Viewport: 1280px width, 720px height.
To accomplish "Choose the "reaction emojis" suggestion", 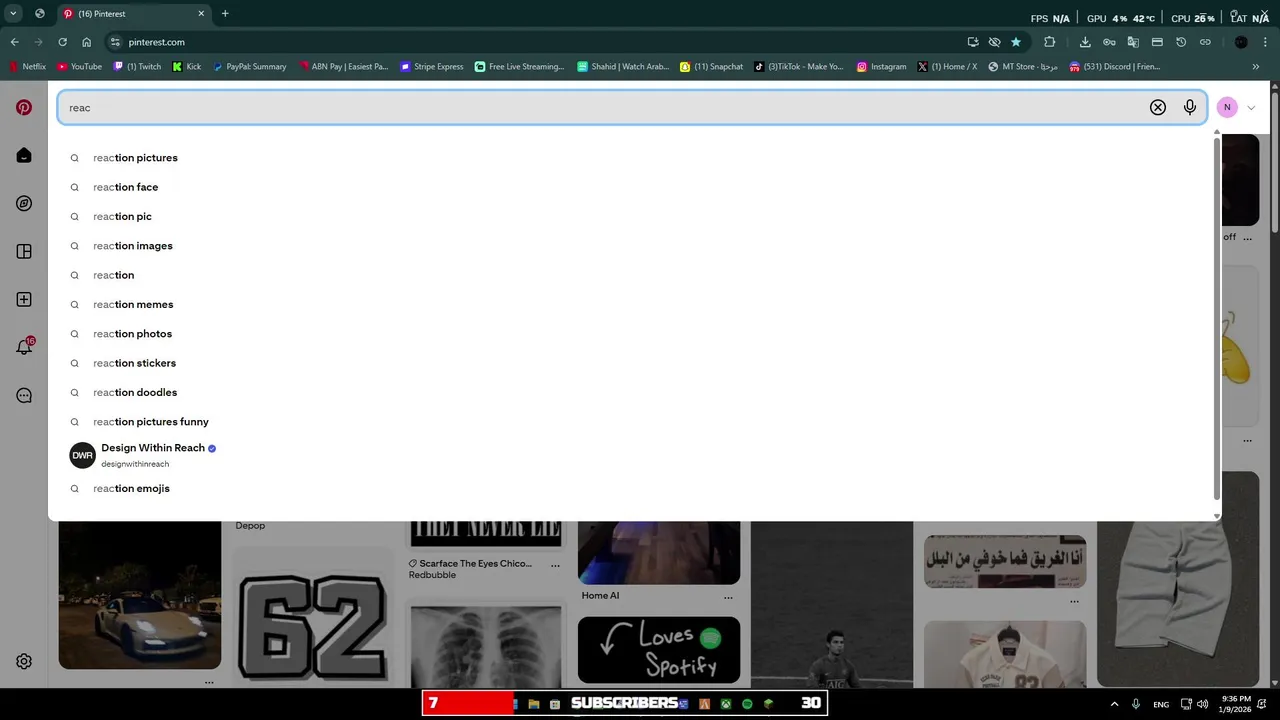I will 131,489.
